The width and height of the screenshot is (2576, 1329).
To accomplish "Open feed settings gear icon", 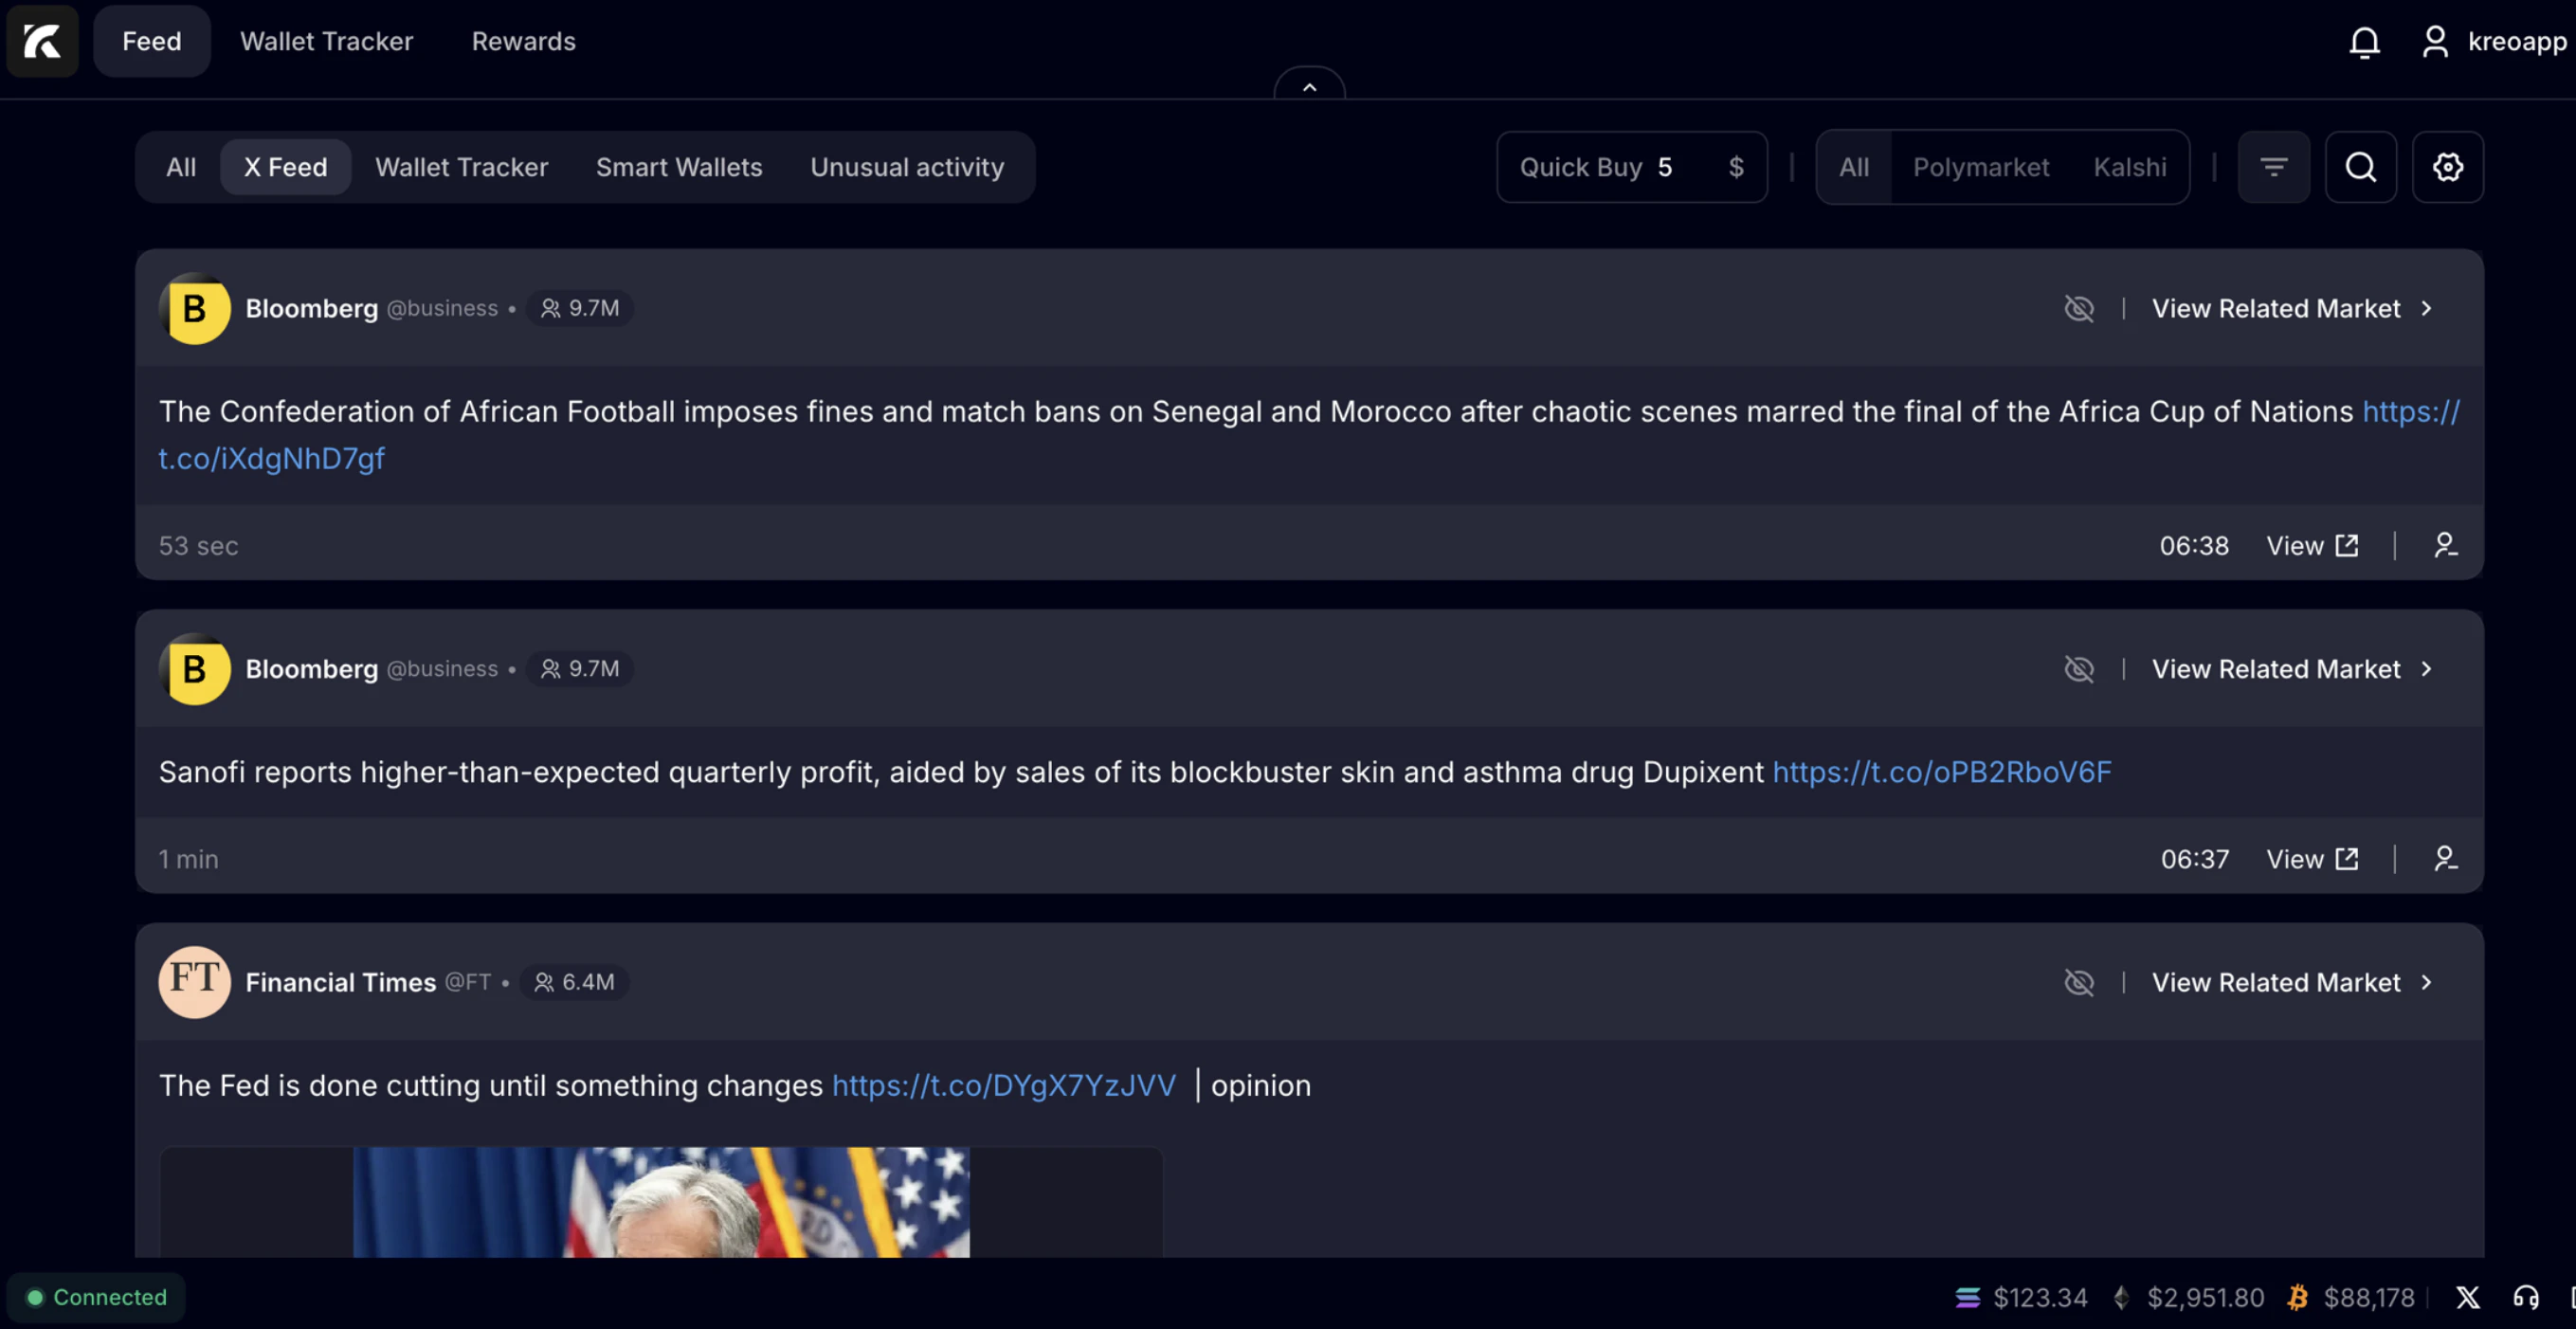I will tap(2447, 167).
